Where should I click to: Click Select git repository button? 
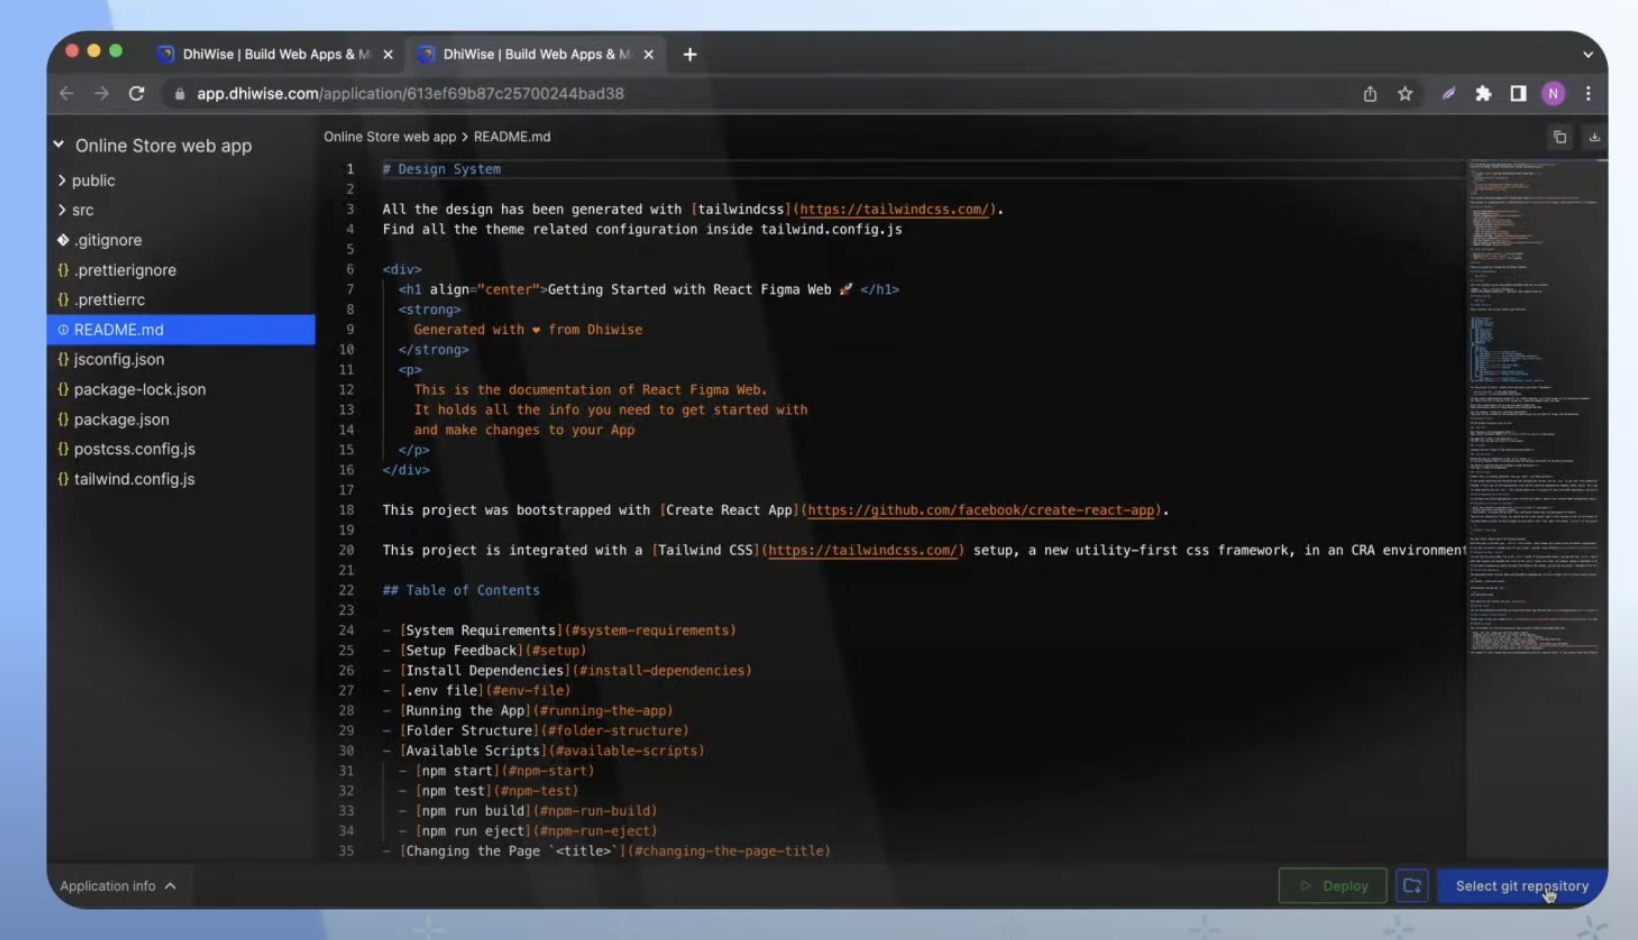coord(1521,885)
